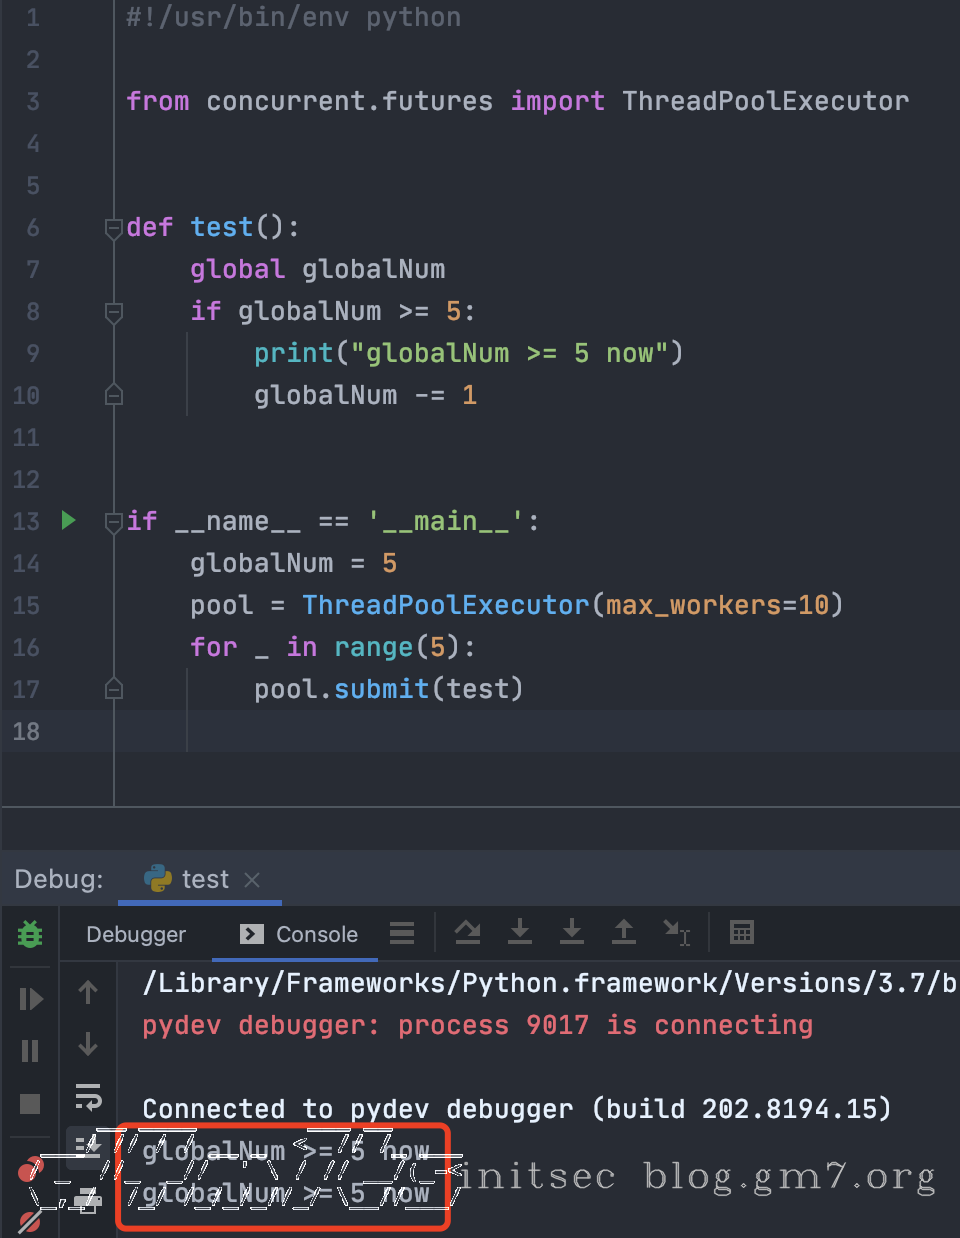Stop the debug session
Viewport: 960px width, 1238px height.
30,1103
